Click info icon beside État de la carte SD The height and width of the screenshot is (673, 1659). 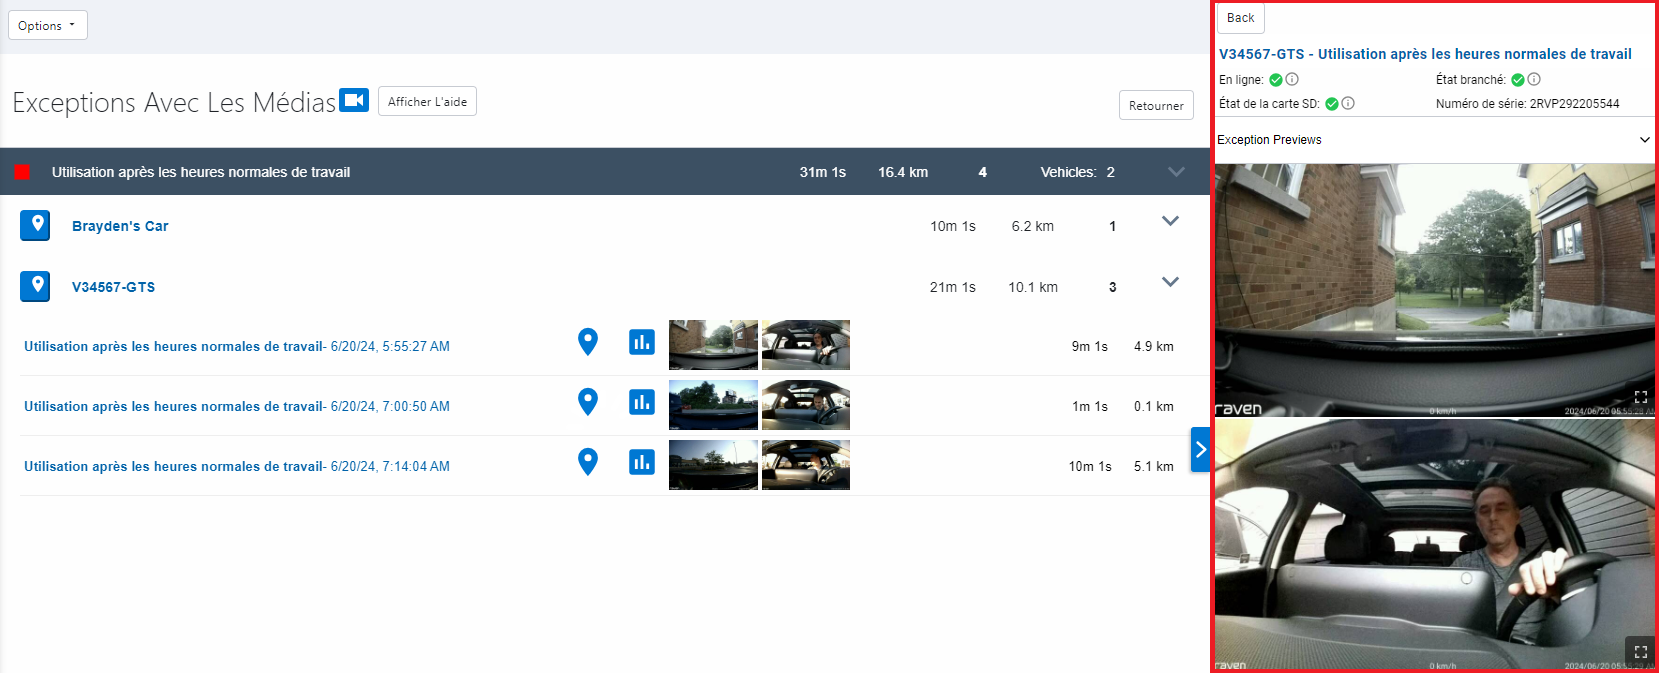coord(1348,103)
